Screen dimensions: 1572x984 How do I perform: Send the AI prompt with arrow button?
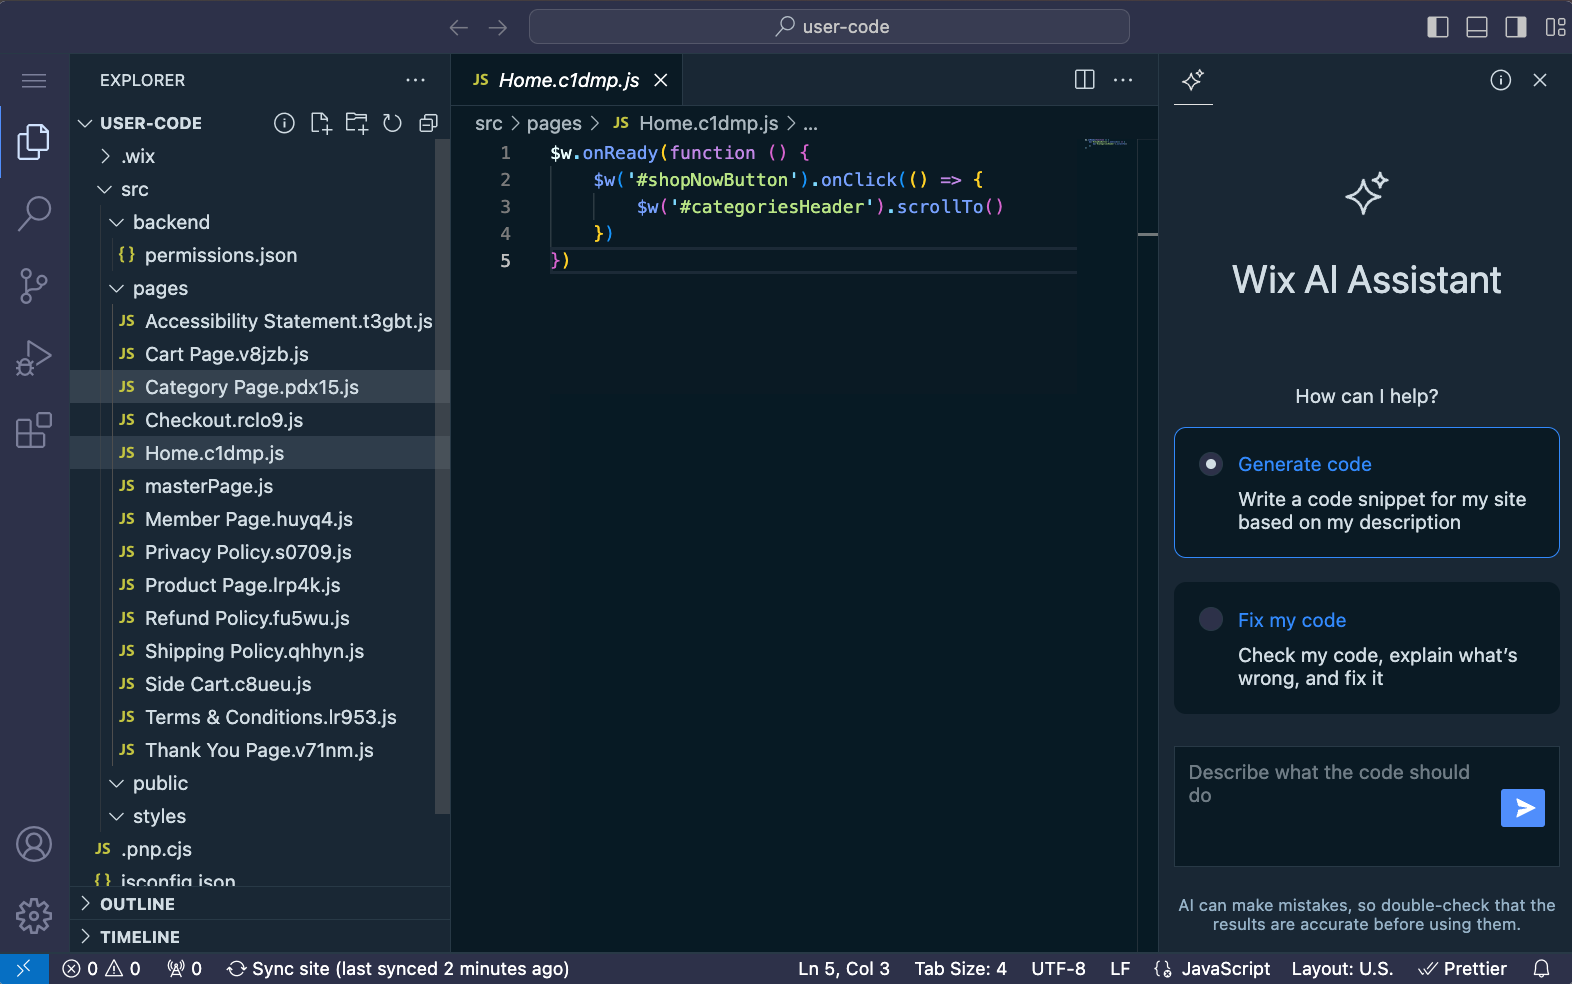[x=1522, y=808]
